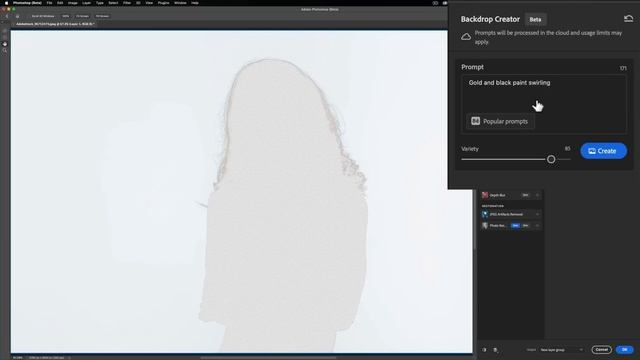Select the Hand tool in left toolbar
This screenshot has width=640, height=360.
tap(5, 44)
